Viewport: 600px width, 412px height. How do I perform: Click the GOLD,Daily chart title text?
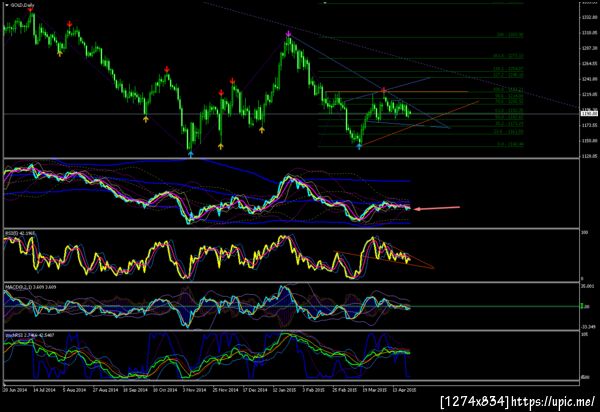tap(22, 5)
